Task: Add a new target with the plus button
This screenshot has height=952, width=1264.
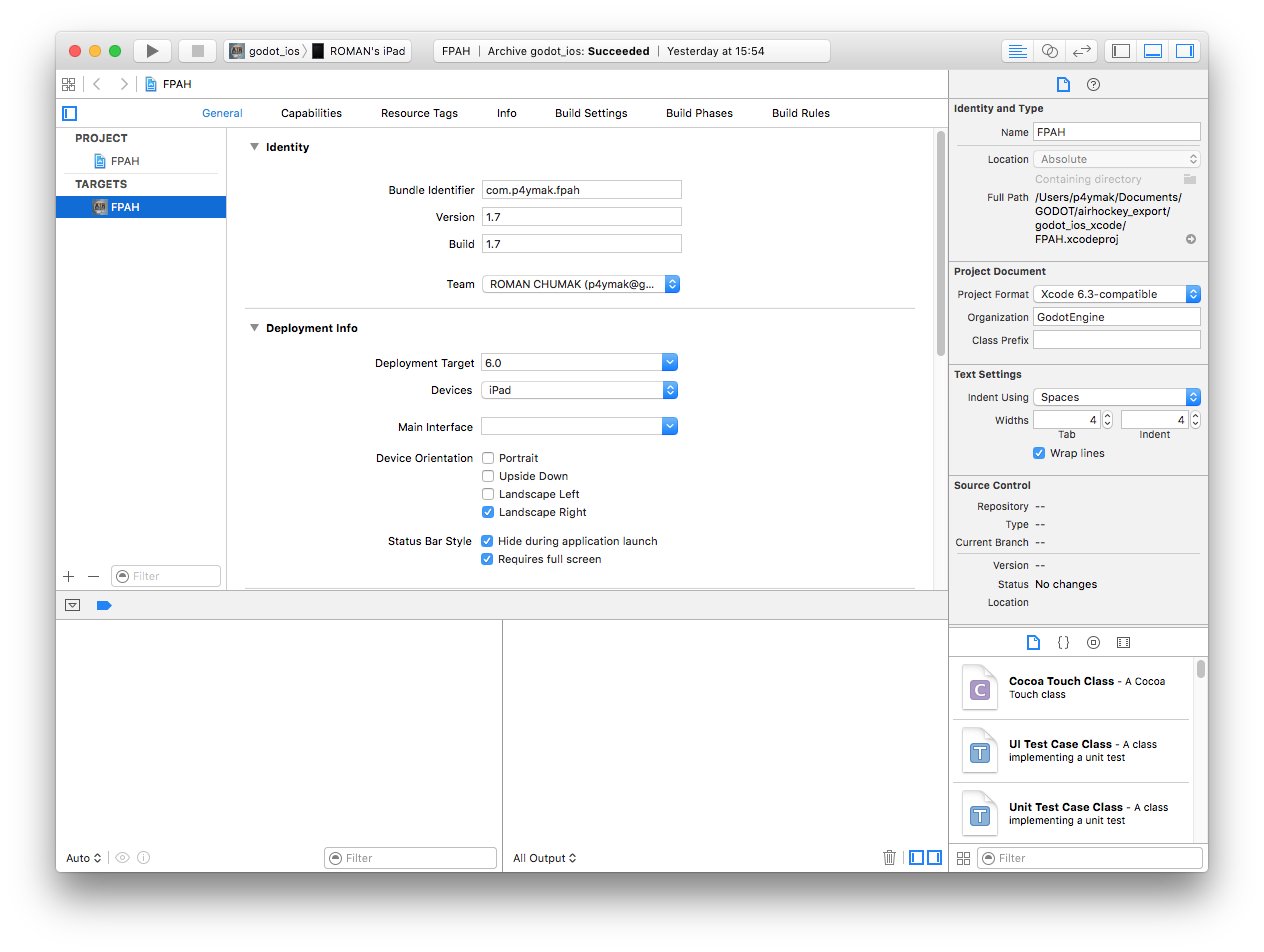Action: 69,576
